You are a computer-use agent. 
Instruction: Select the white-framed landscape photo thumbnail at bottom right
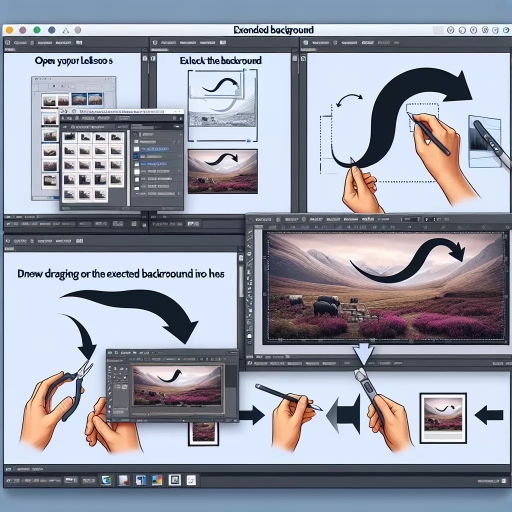click(x=443, y=418)
